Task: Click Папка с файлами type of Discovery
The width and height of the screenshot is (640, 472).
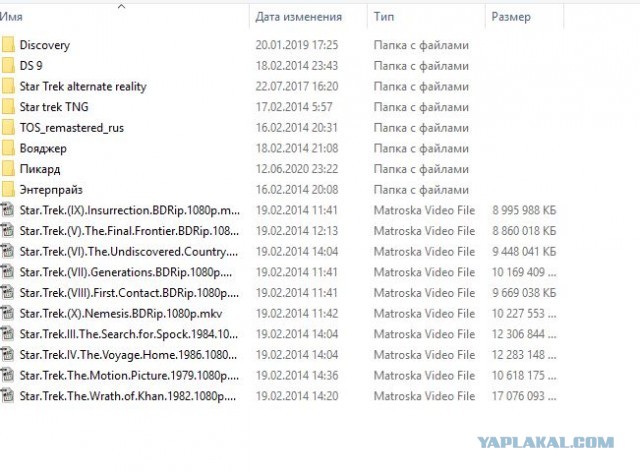Action: 421,45
